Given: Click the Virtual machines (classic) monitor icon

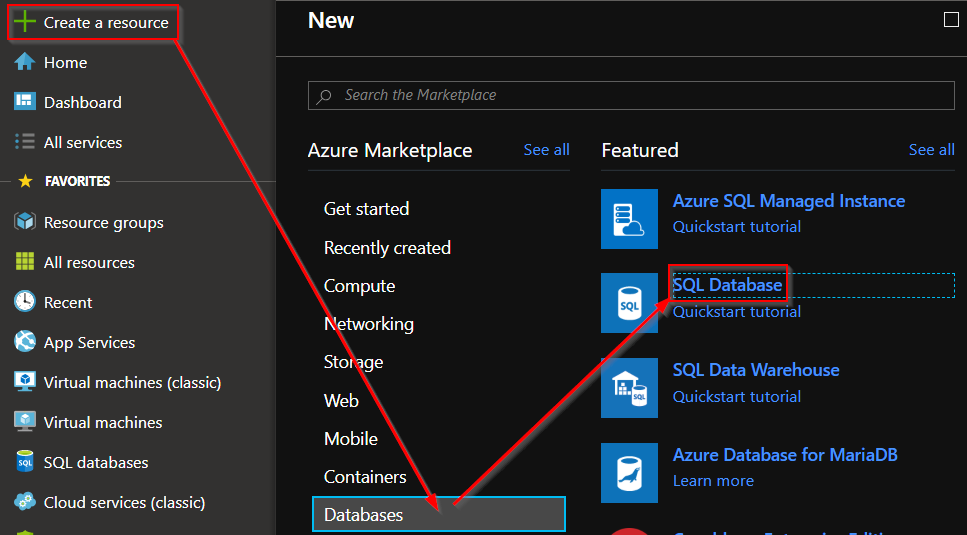Looking at the screenshot, I should 25,382.
